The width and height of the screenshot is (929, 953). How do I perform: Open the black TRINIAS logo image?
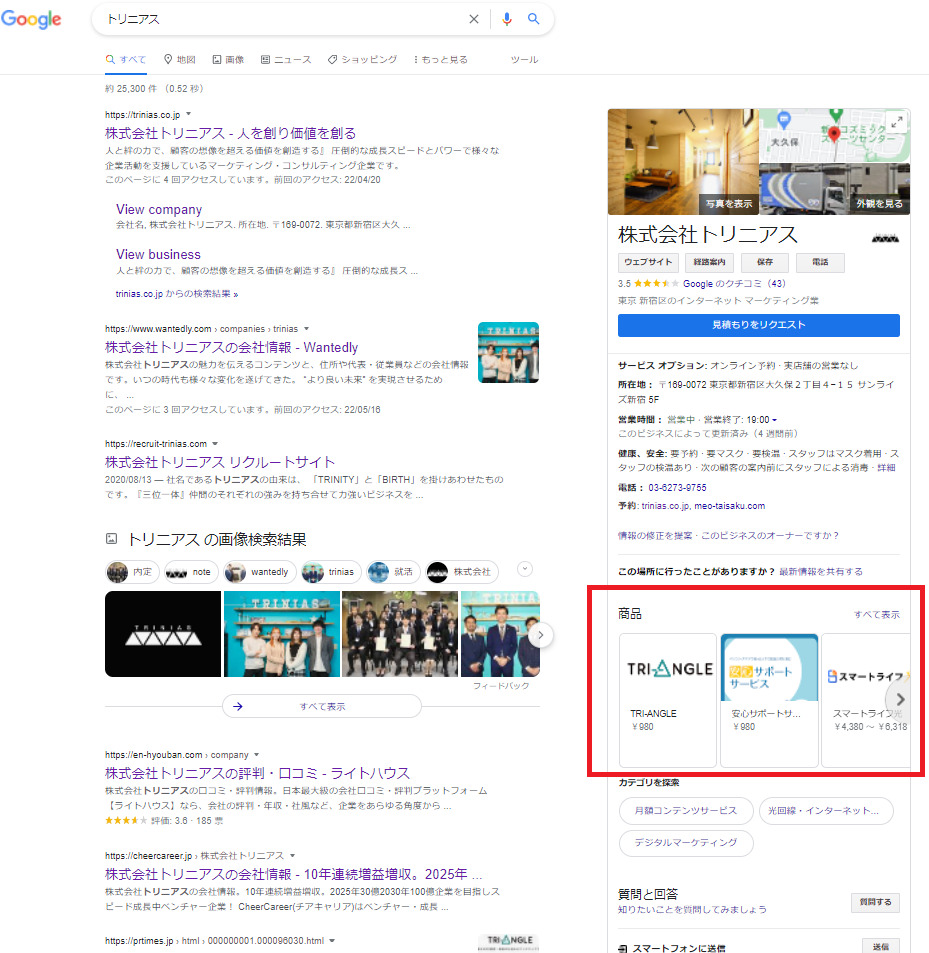point(163,634)
